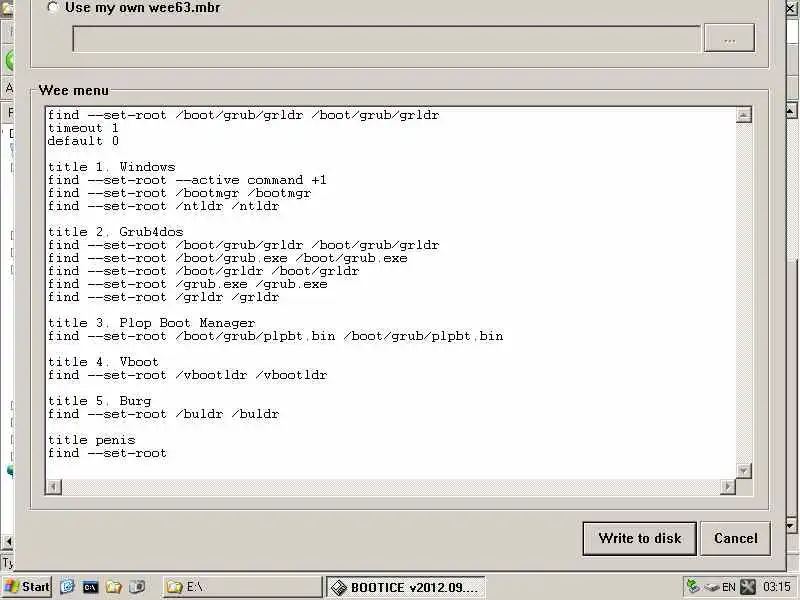Click the crossed-tools tray icon
Image resolution: width=800 pixels, height=600 pixels.
pos(747,587)
